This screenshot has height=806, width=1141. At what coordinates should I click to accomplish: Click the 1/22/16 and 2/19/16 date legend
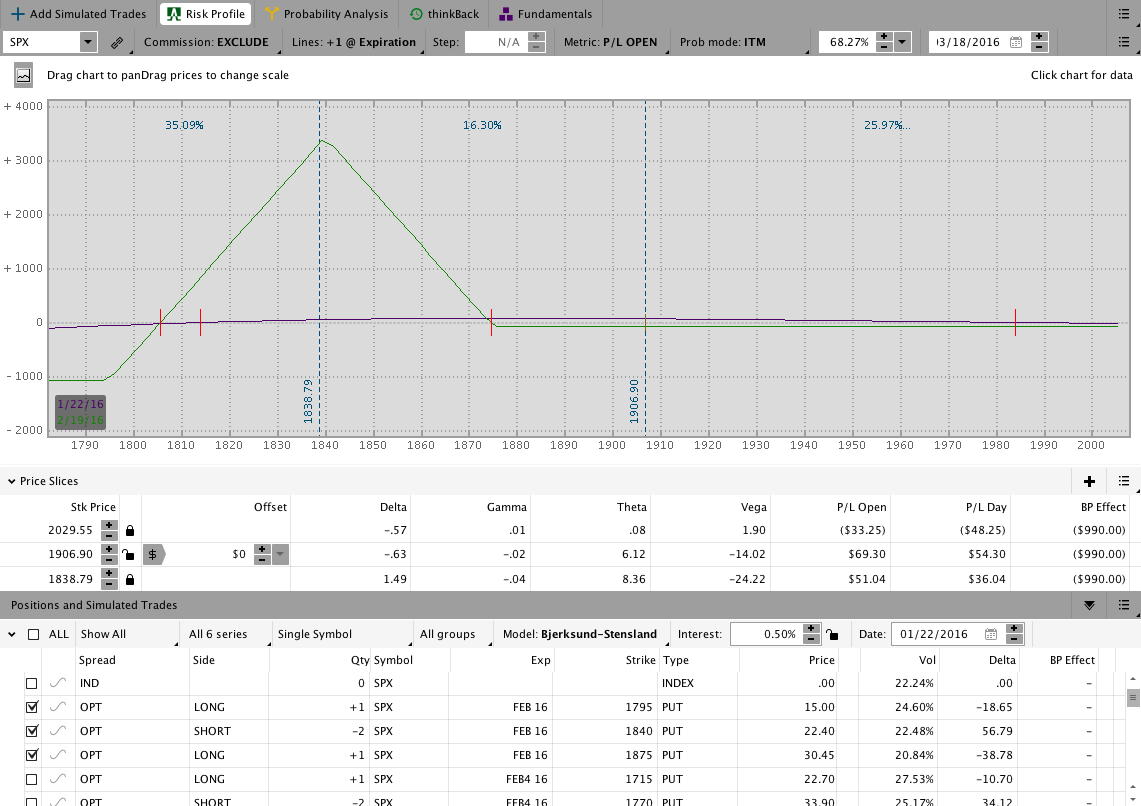click(x=81, y=412)
